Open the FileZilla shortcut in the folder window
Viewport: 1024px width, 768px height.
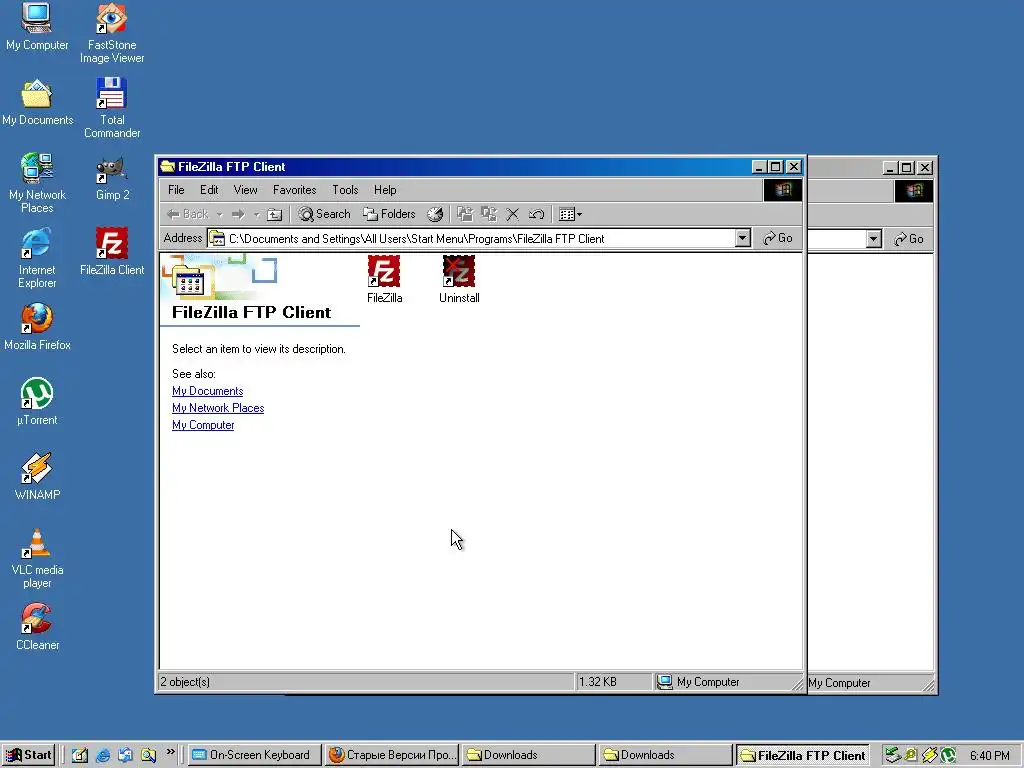pos(384,279)
